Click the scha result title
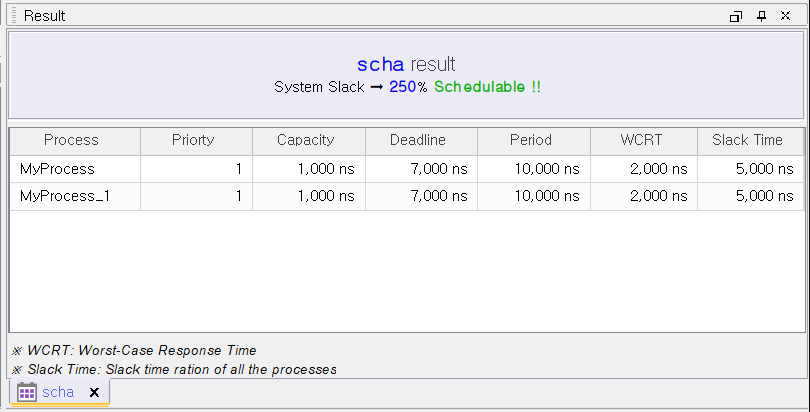This screenshot has height=412, width=810. point(406,65)
